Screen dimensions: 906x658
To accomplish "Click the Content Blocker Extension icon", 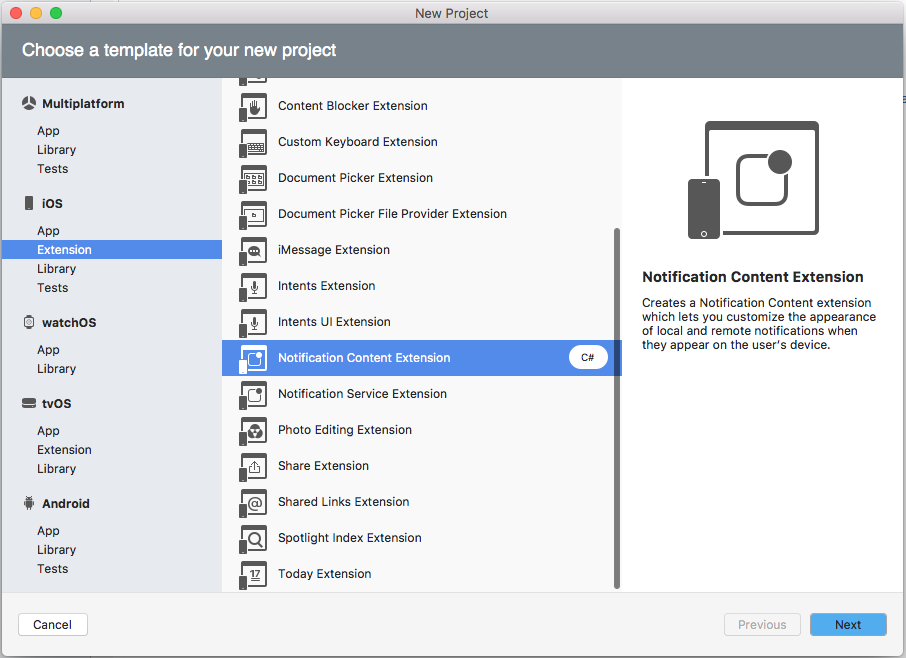I will 252,106.
